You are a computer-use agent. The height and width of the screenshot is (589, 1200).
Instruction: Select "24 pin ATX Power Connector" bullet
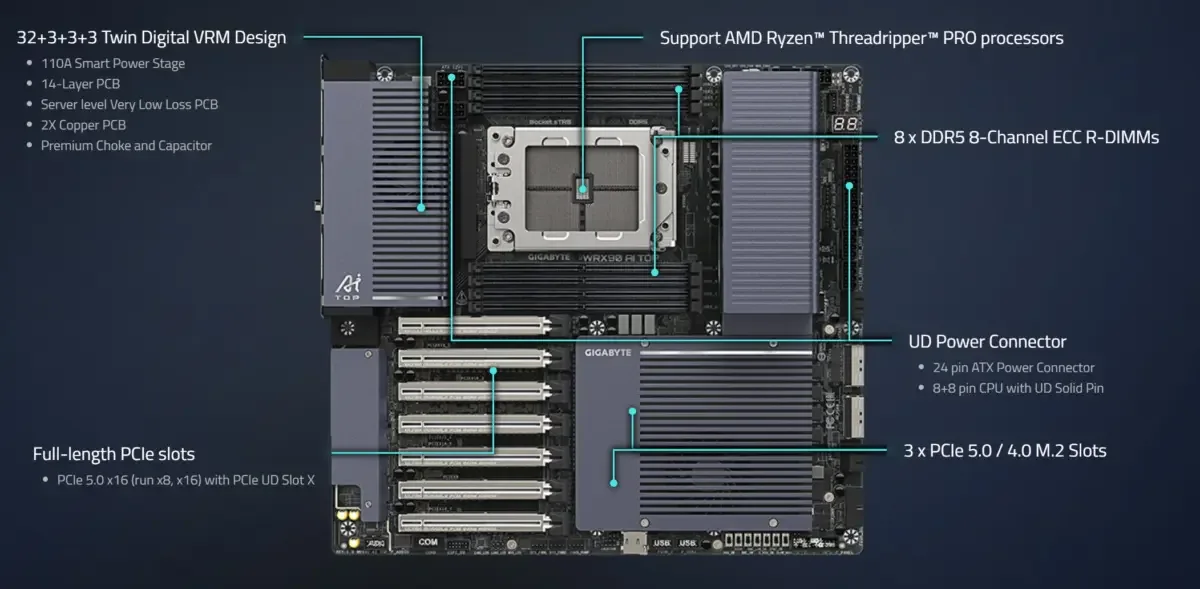(1013, 367)
